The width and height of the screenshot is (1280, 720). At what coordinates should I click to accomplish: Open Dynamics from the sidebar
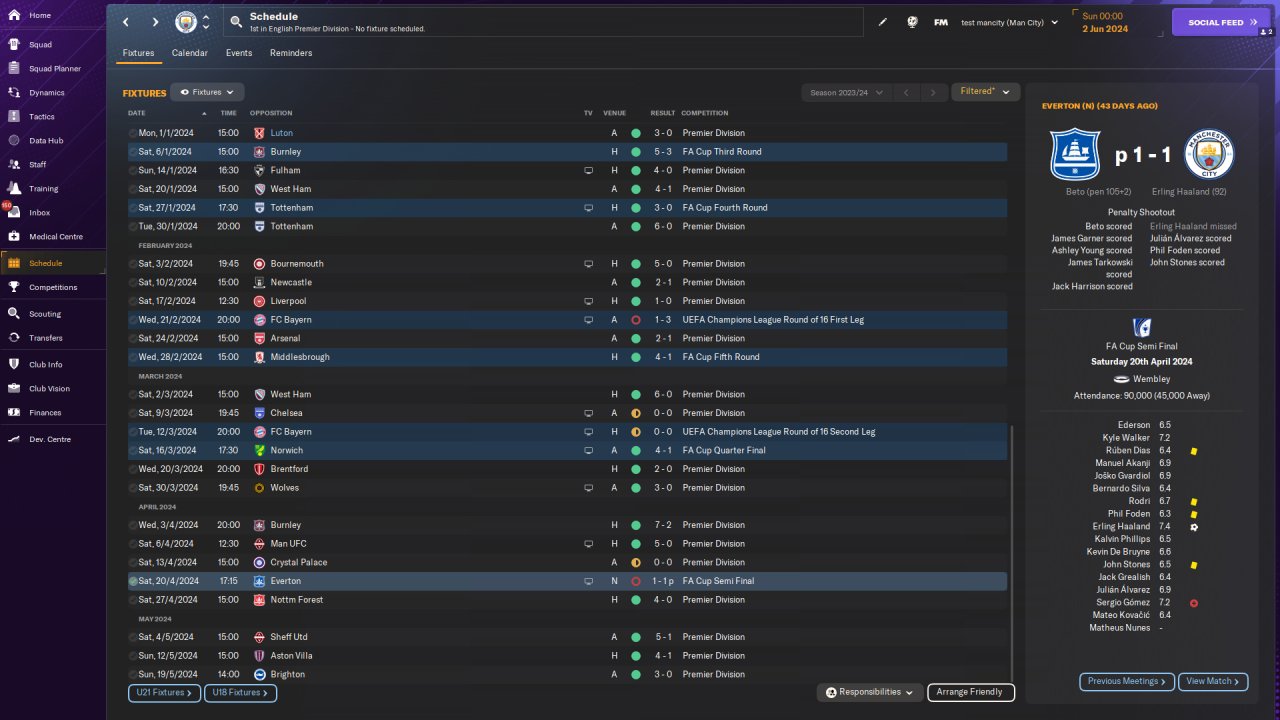point(53,93)
